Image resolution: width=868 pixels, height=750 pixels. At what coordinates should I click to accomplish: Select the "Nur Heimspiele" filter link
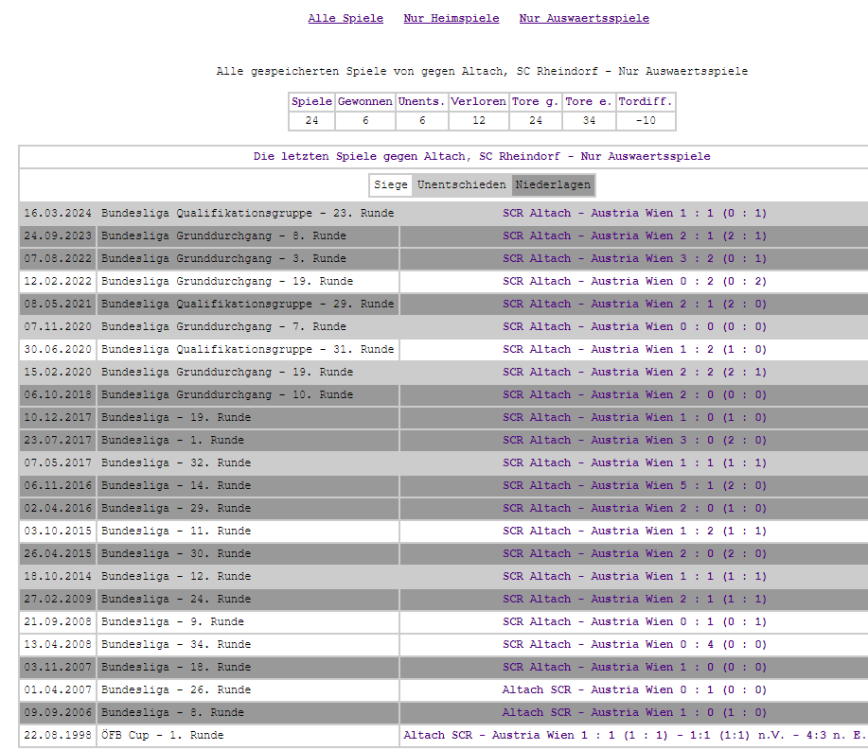coord(451,18)
